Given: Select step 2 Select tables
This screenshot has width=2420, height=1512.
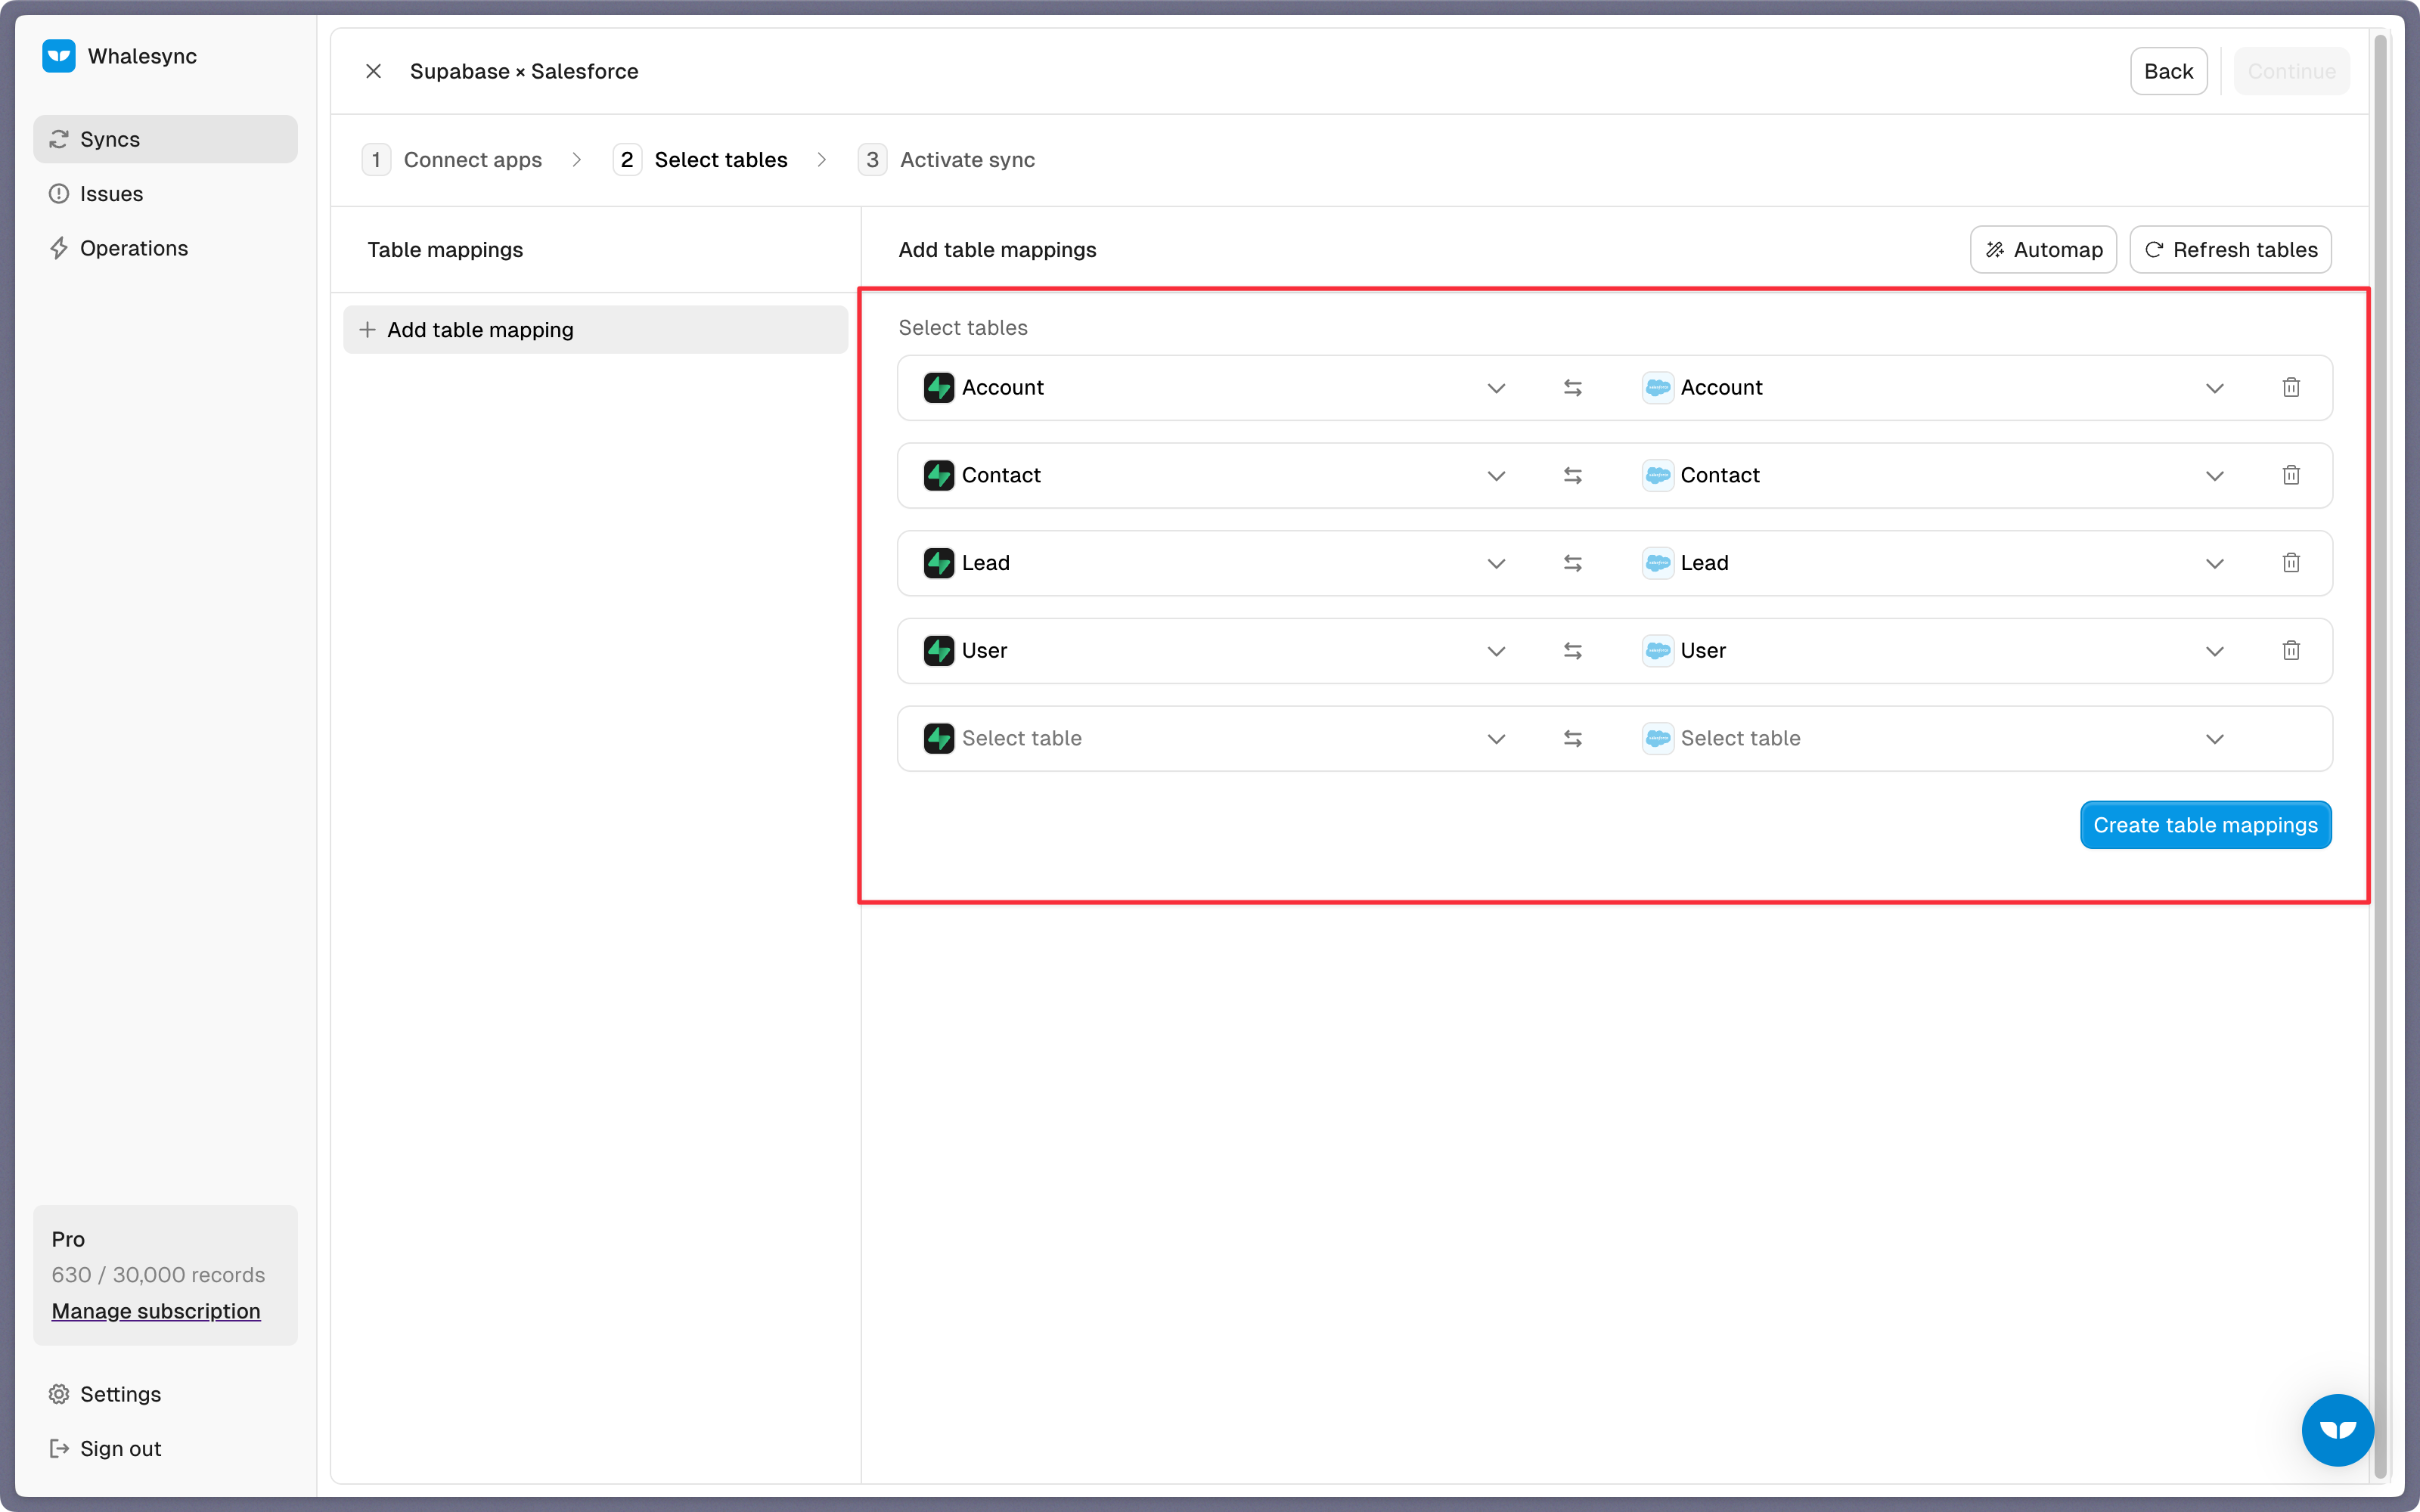Looking at the screenshot, I should tap(700, 160).
